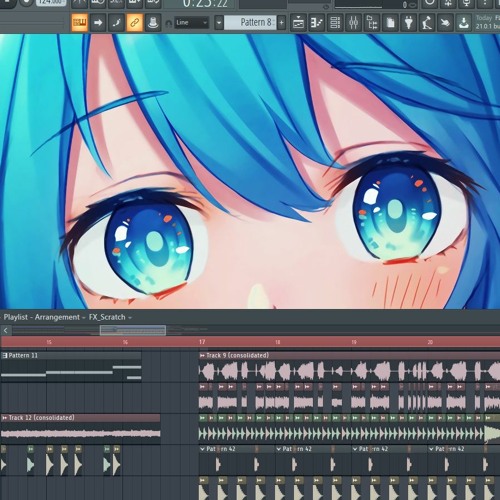Click bar 19 on the timeline ruler
This screenshot has width=500, height=500.
click(354, 342)
